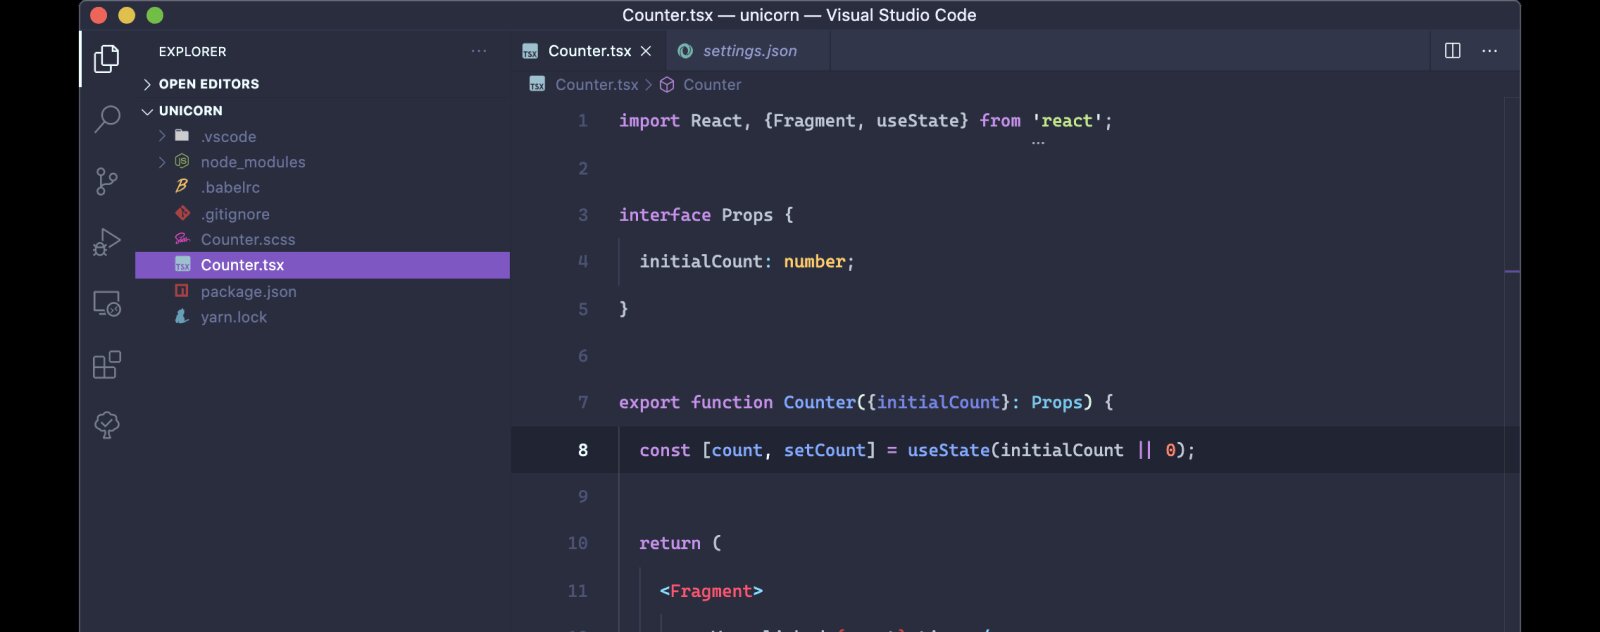1600x632 pixels.
Task: Click the import keyword on line 1
Action: [649, 121]
